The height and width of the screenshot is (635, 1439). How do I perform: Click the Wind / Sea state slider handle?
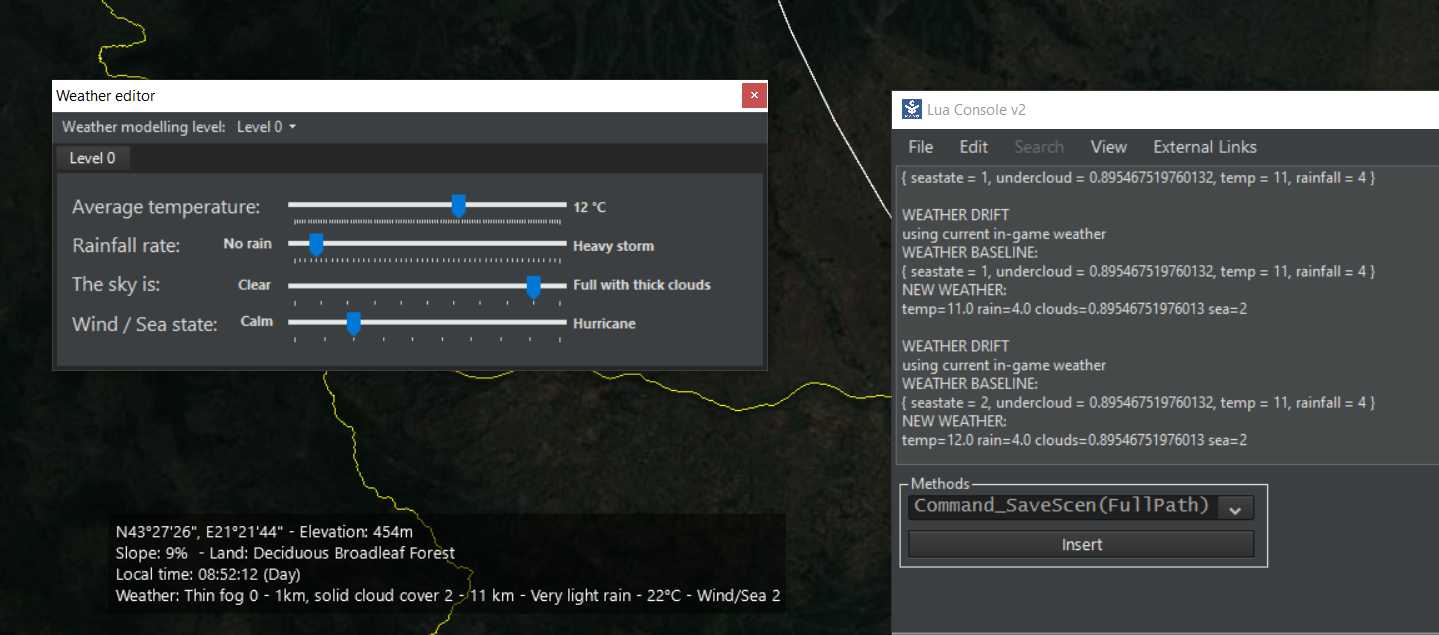click(x=353, y=324)
